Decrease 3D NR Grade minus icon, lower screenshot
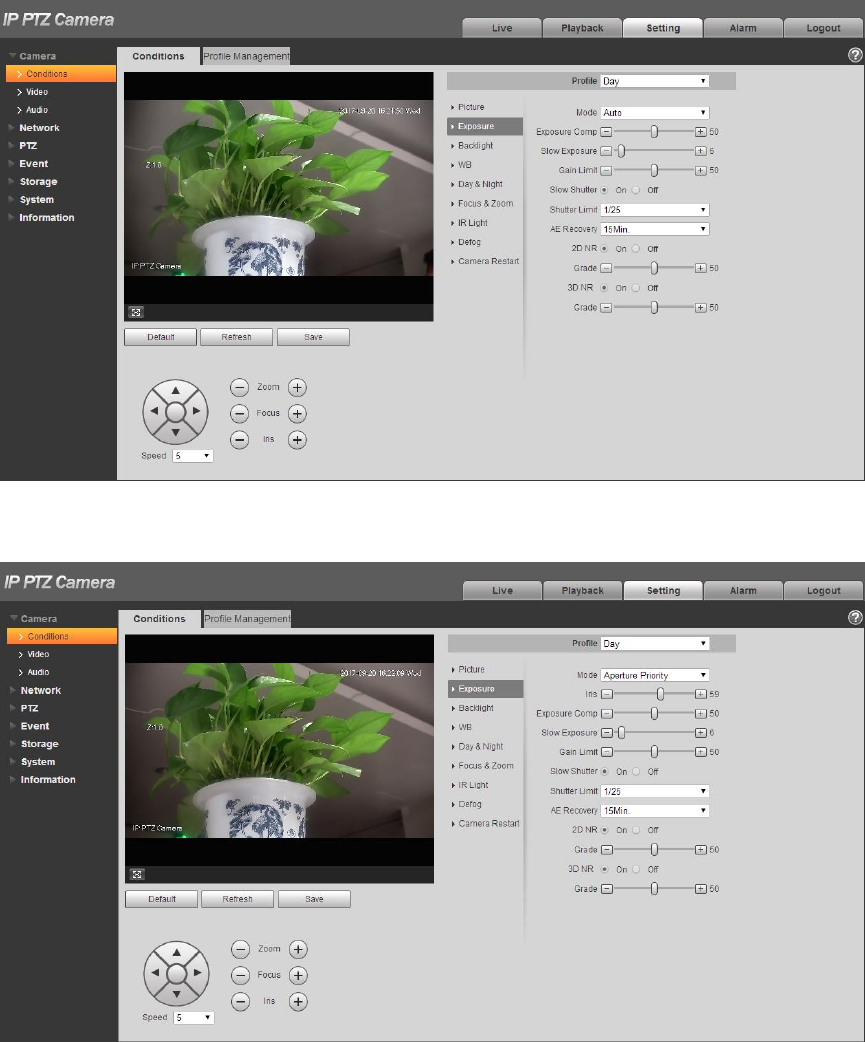This screenshot has height=1042, width=865. tap(607, 889)
